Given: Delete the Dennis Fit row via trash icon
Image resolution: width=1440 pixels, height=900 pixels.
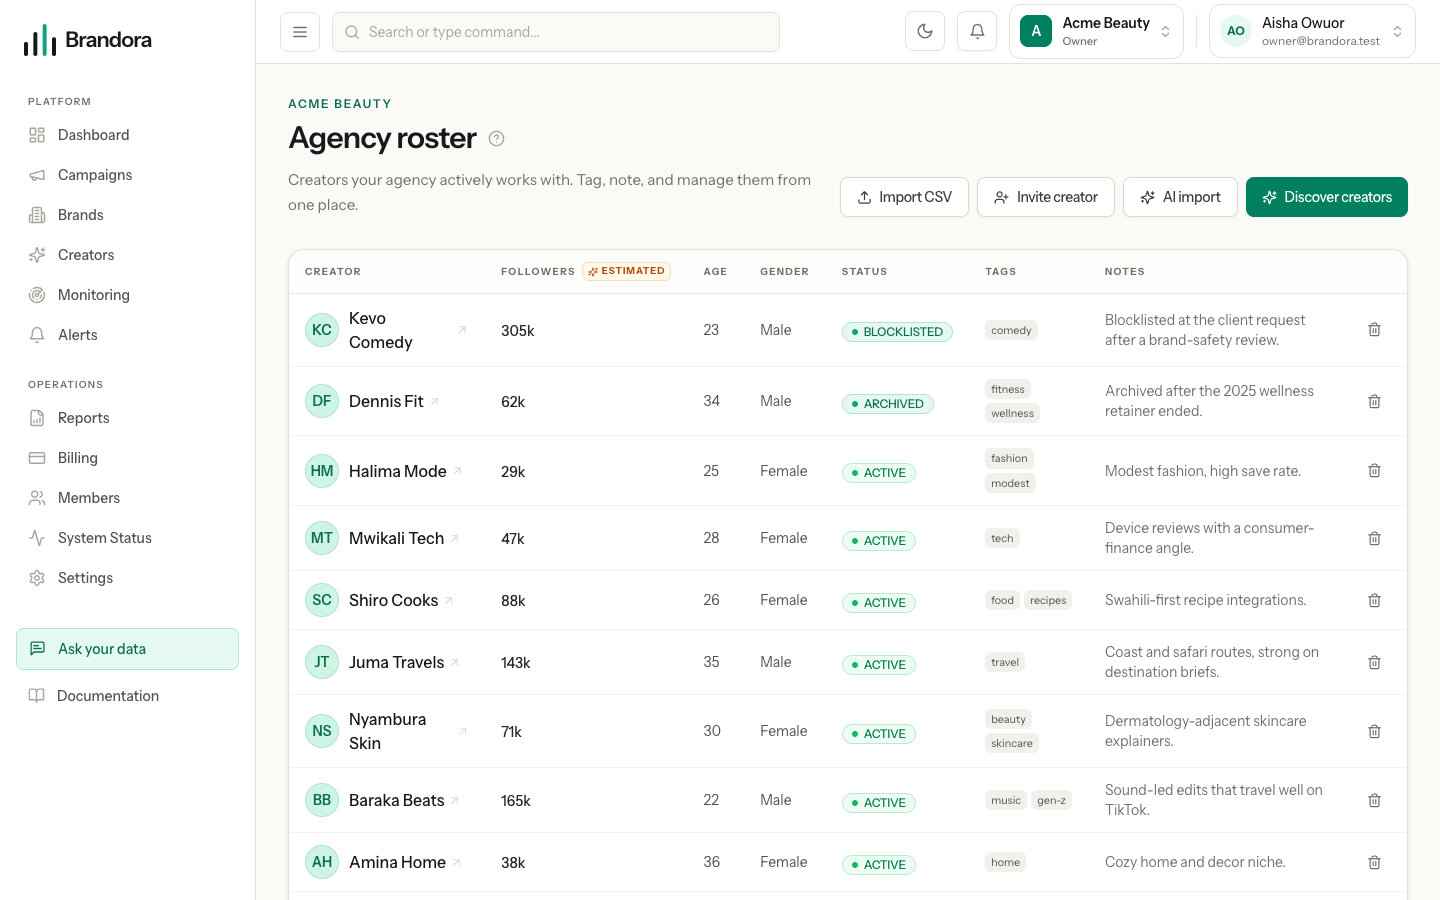Looking at the screenshot, I should coord(1374,401).
